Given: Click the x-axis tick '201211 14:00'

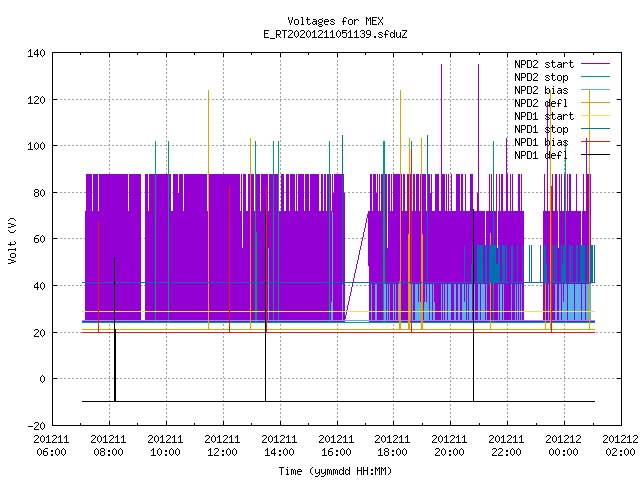Looking at the screenshot, I should coord(279,446).
